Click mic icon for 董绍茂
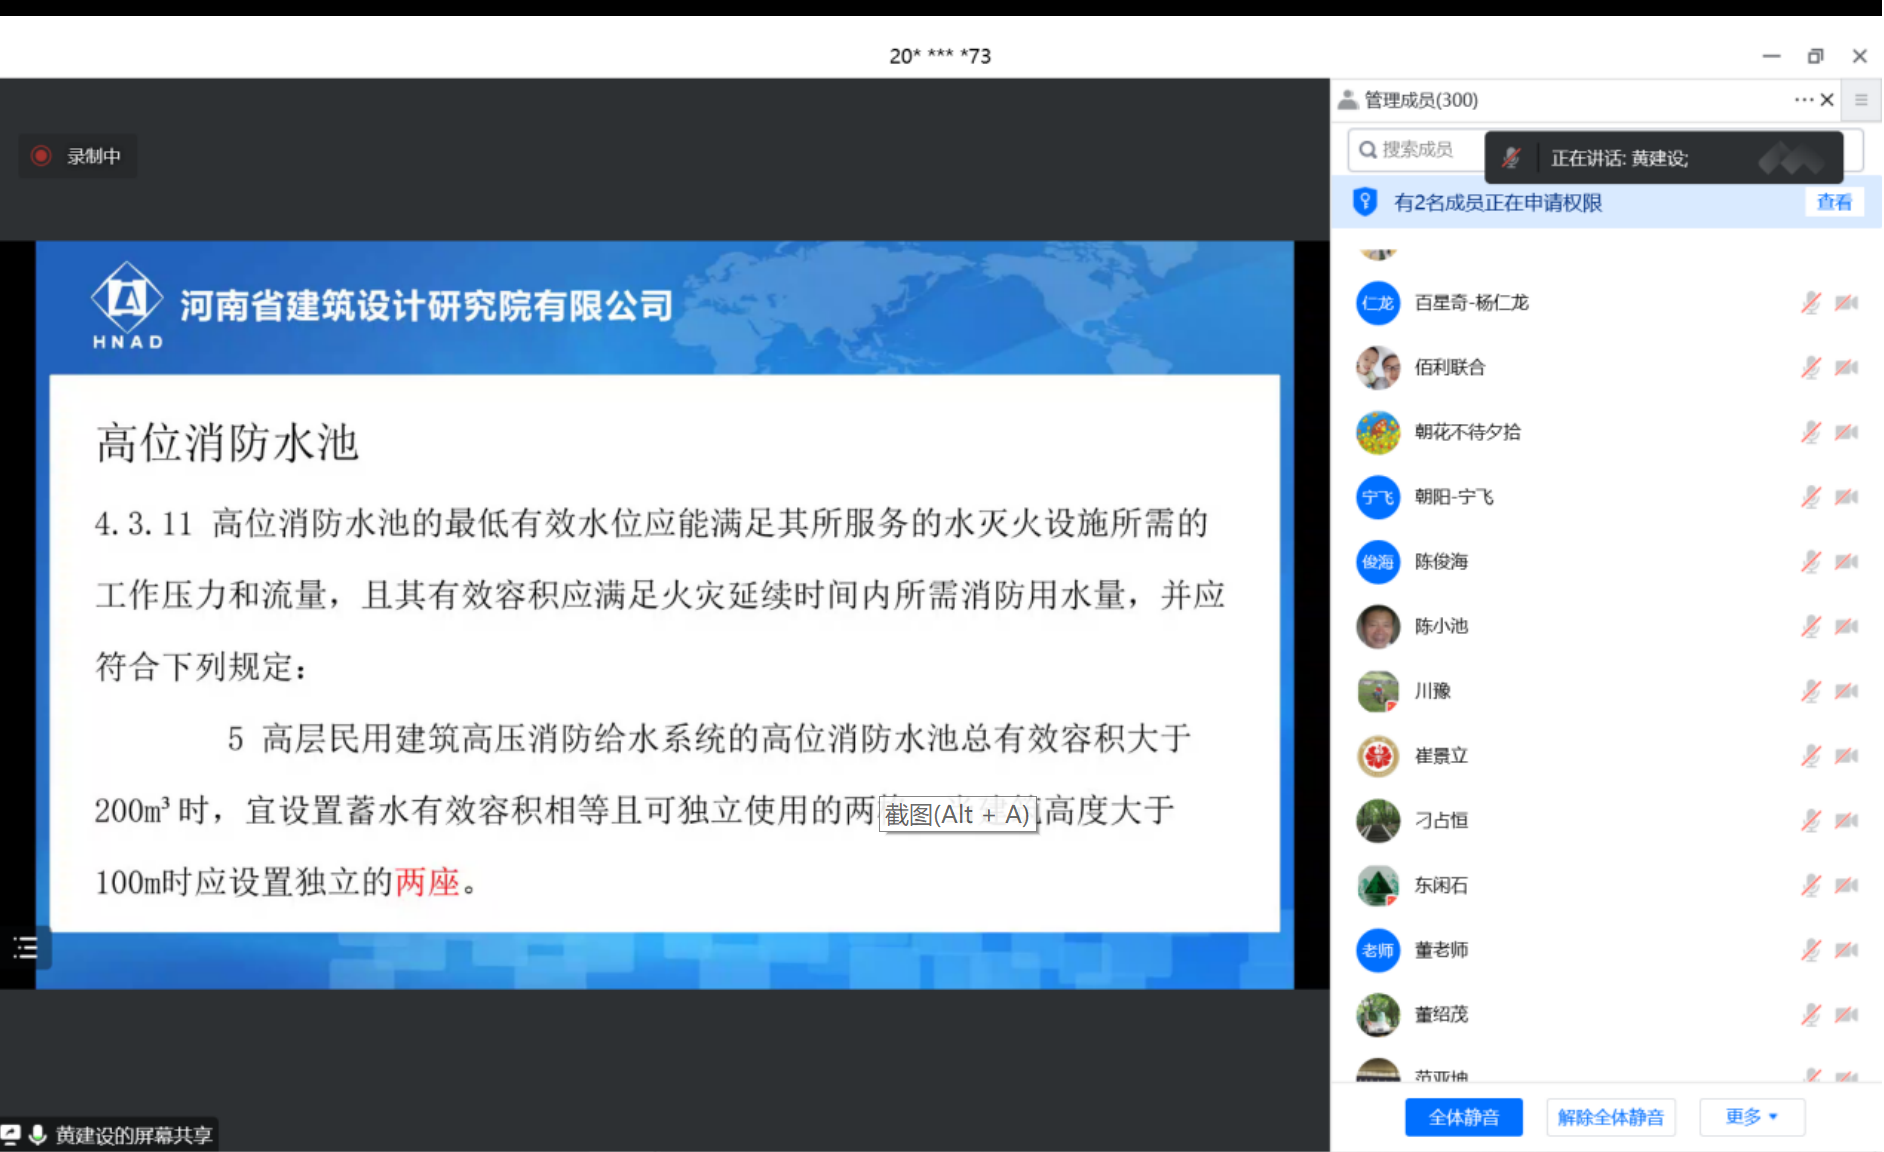The height and width of the screenshot is (1152, 1884). [1811, 1014]
